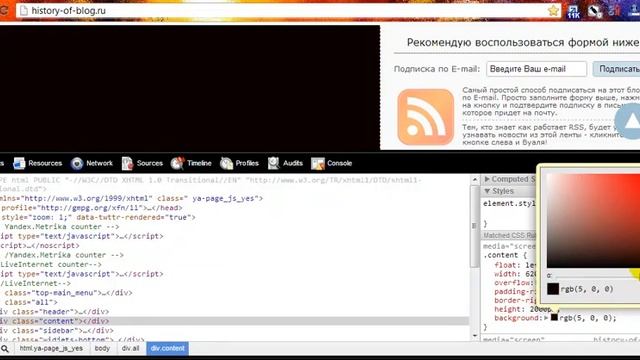Open the Resources panel in DevTools
This screenshot has height=360, width=640.
pos(38,163)
